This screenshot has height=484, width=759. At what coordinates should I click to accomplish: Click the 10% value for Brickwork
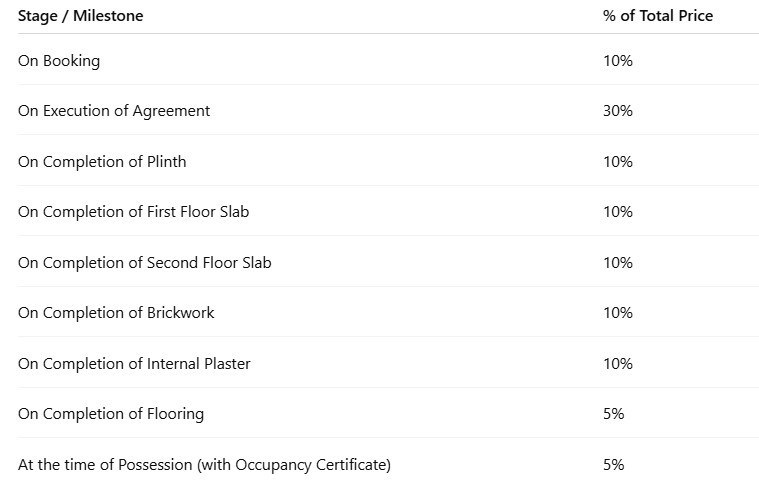618,313
